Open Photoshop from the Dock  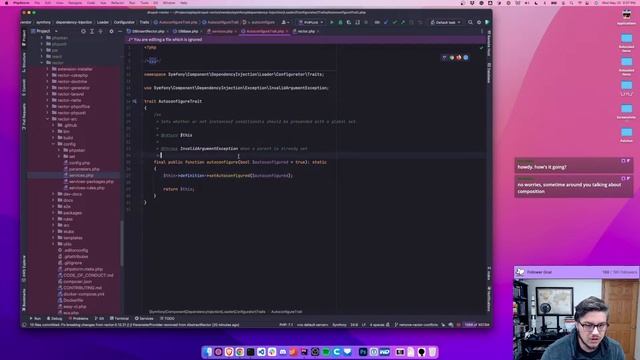coord(363,352)
